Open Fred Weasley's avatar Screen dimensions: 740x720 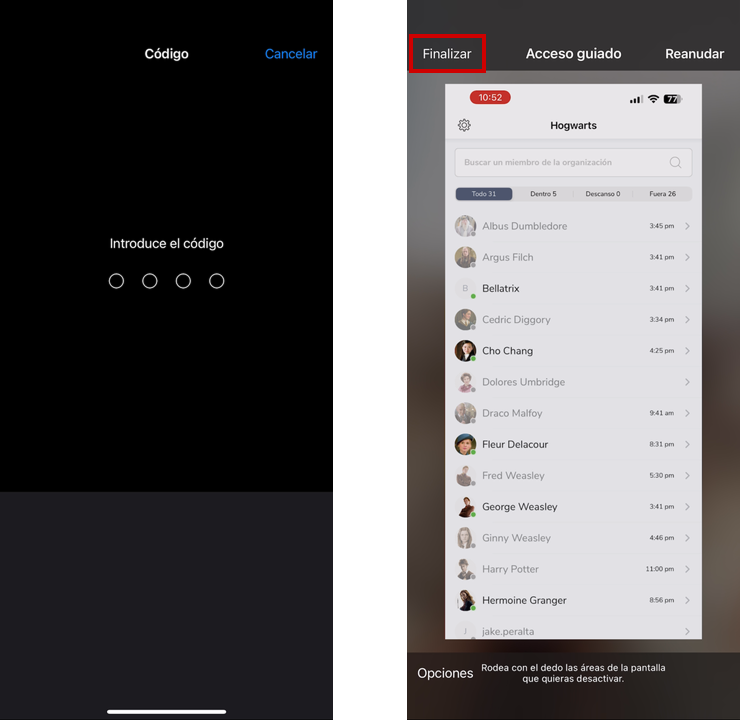[465, 475]
